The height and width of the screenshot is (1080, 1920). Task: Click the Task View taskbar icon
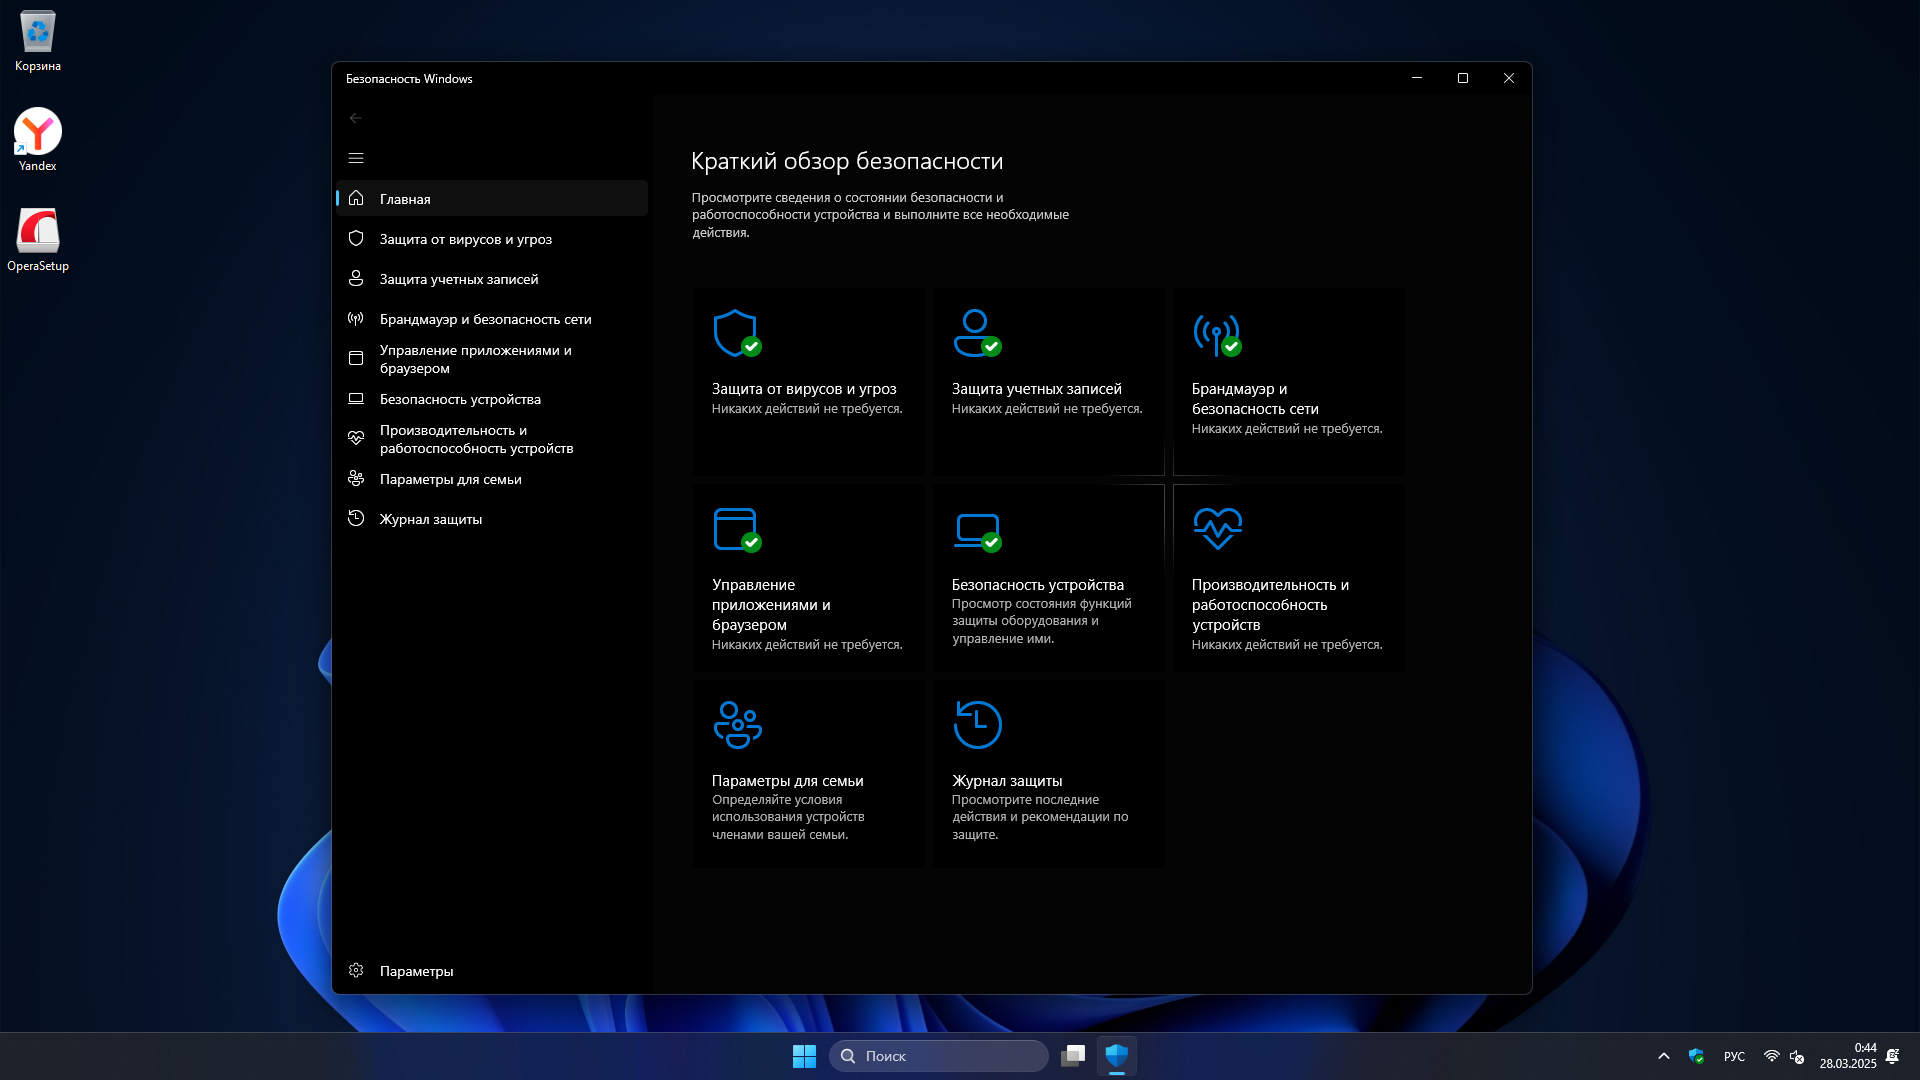(1073, 1056)
